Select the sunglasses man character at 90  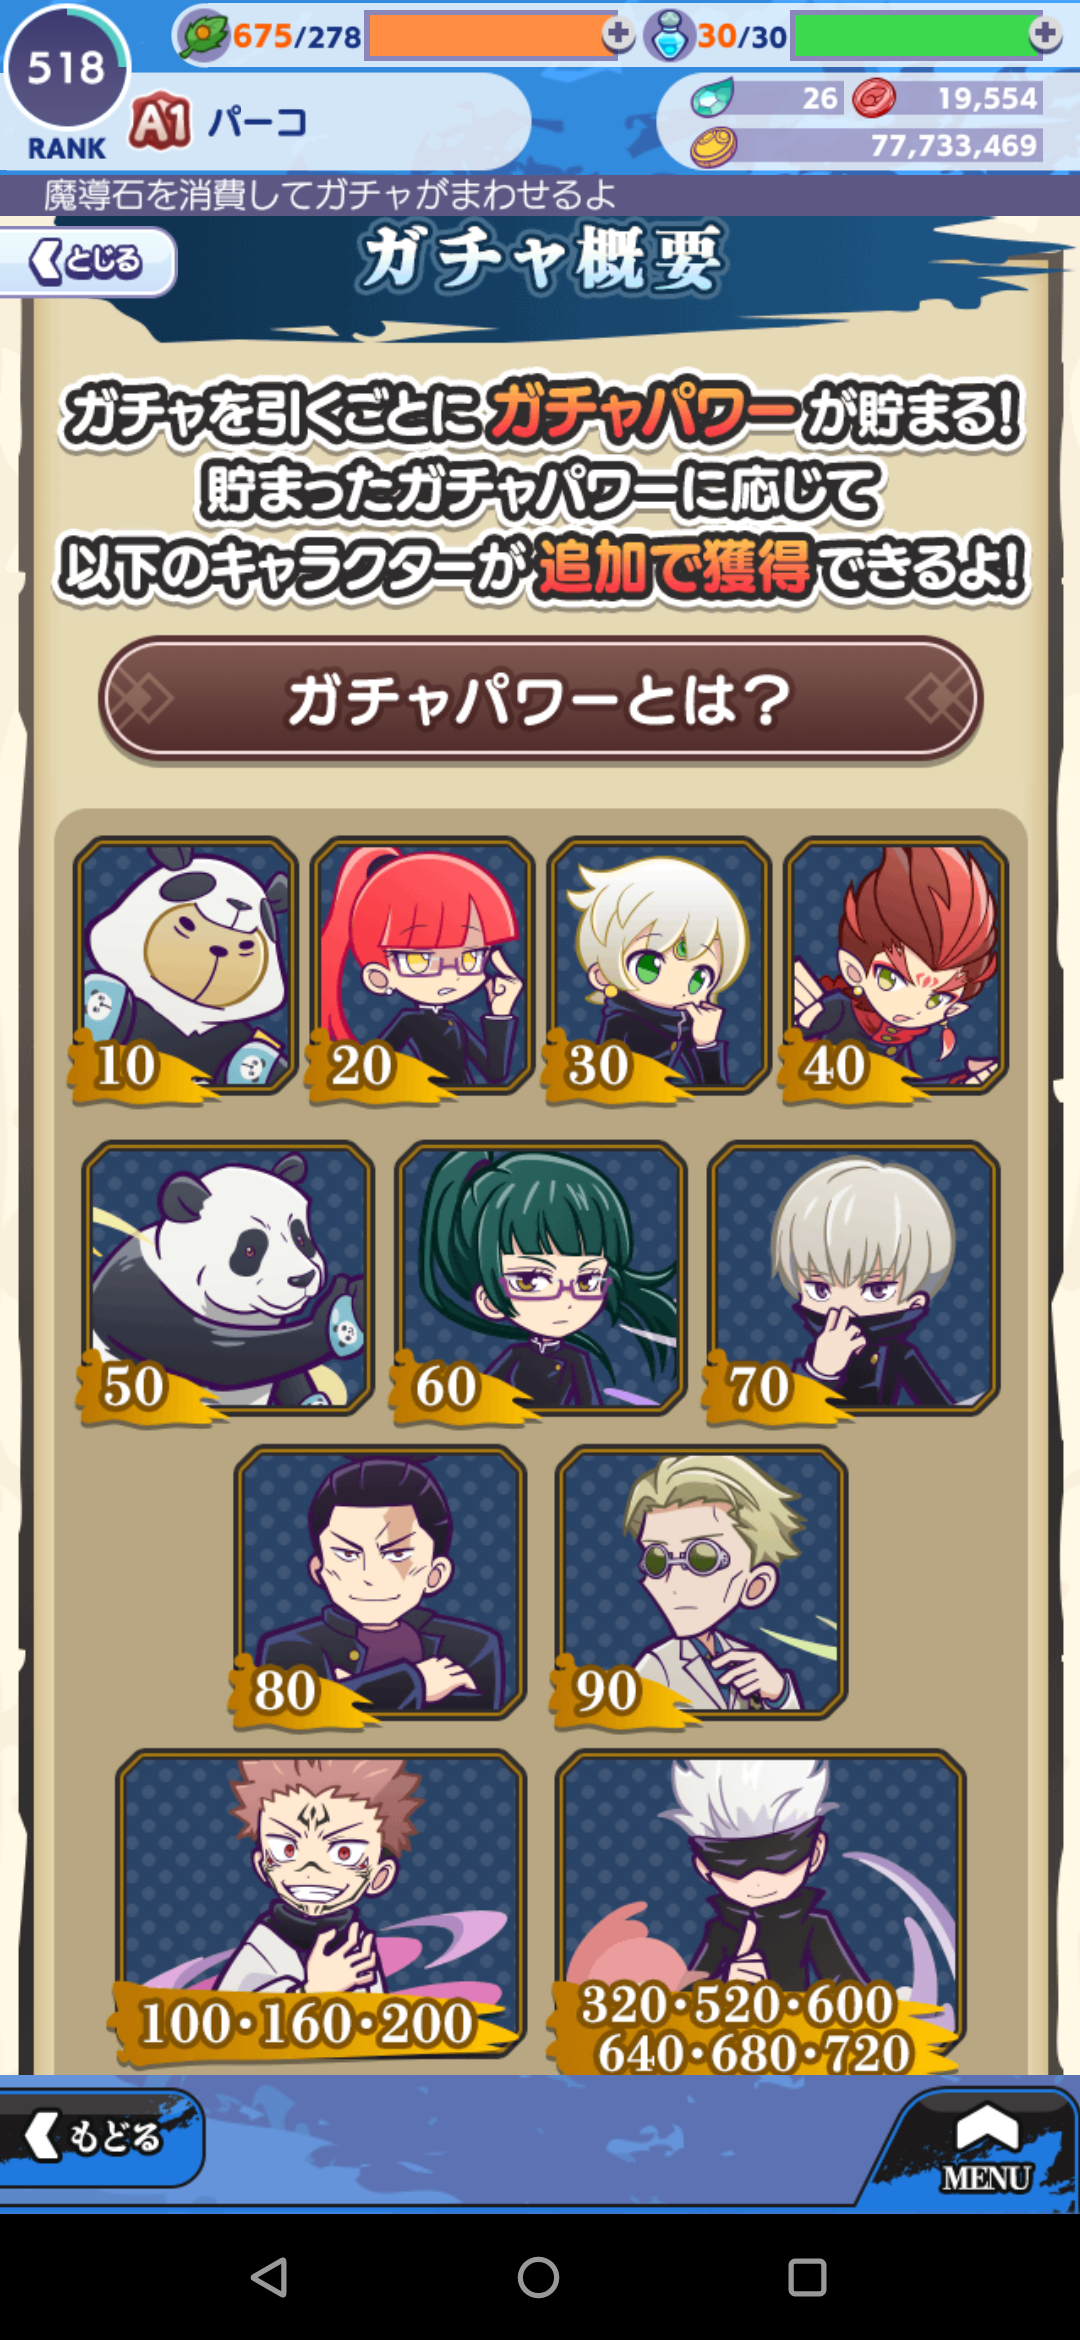pyautogui.click(x=701, y=1584)
